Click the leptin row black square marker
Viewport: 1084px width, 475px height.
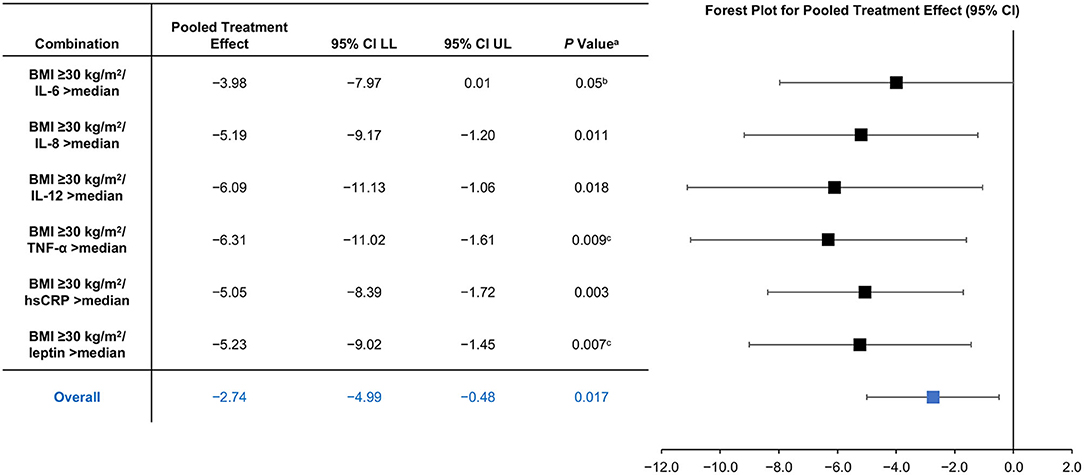click(x=860, y=345)
